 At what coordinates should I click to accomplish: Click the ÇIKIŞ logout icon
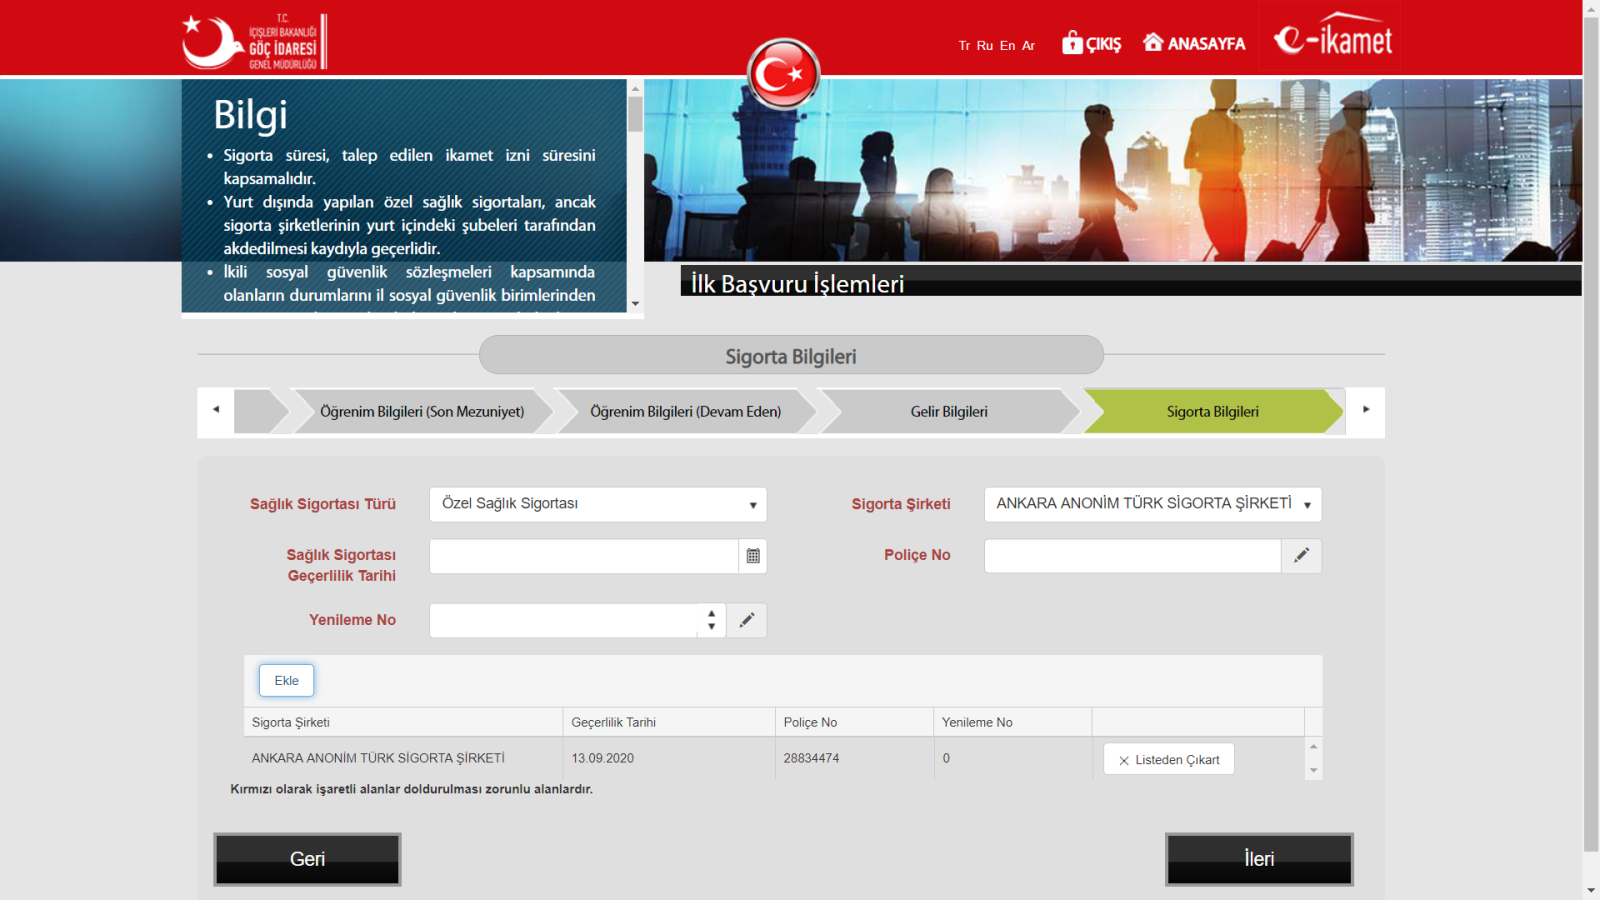(x=1073, y=43)
